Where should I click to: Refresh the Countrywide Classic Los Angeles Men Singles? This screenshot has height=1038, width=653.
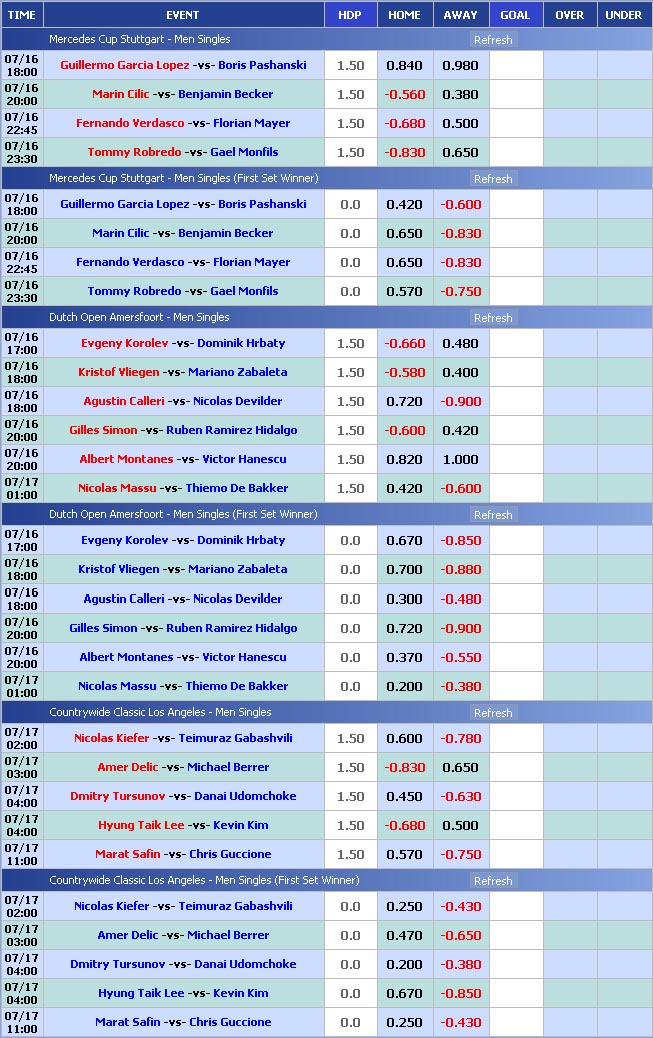click(x=493, y=713)
